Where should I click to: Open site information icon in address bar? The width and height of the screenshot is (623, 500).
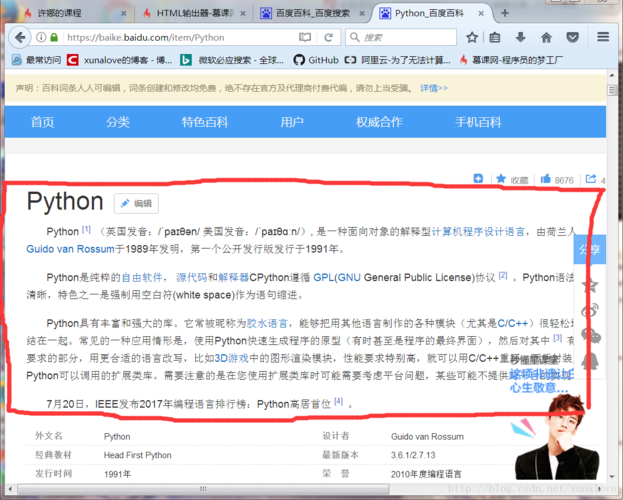click(41, 37)
